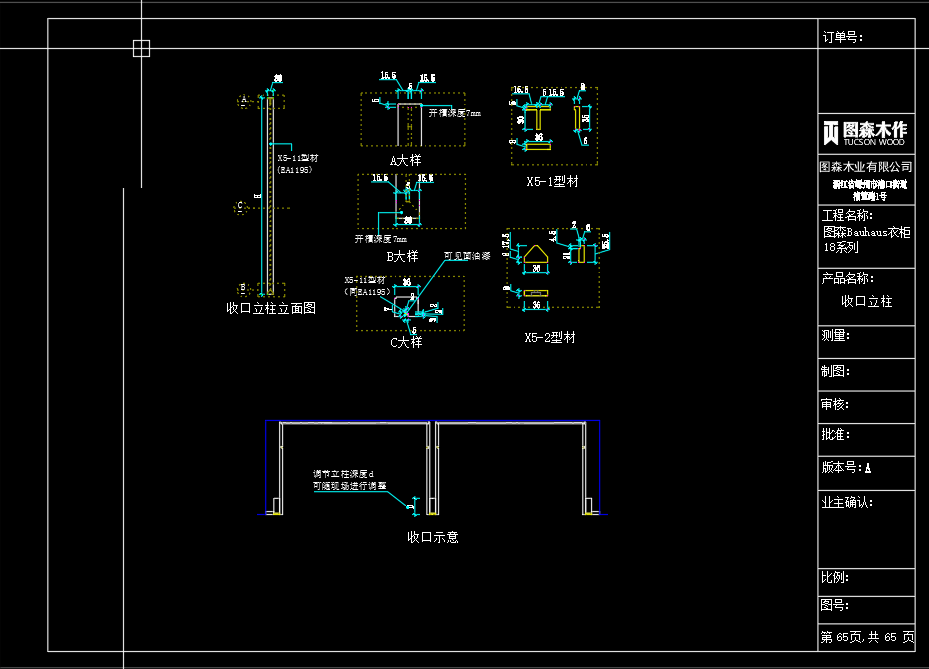This screenshot has width=929, height=669.
Task: Select the X5-2型材 caption text
Action: coord(550,338)
